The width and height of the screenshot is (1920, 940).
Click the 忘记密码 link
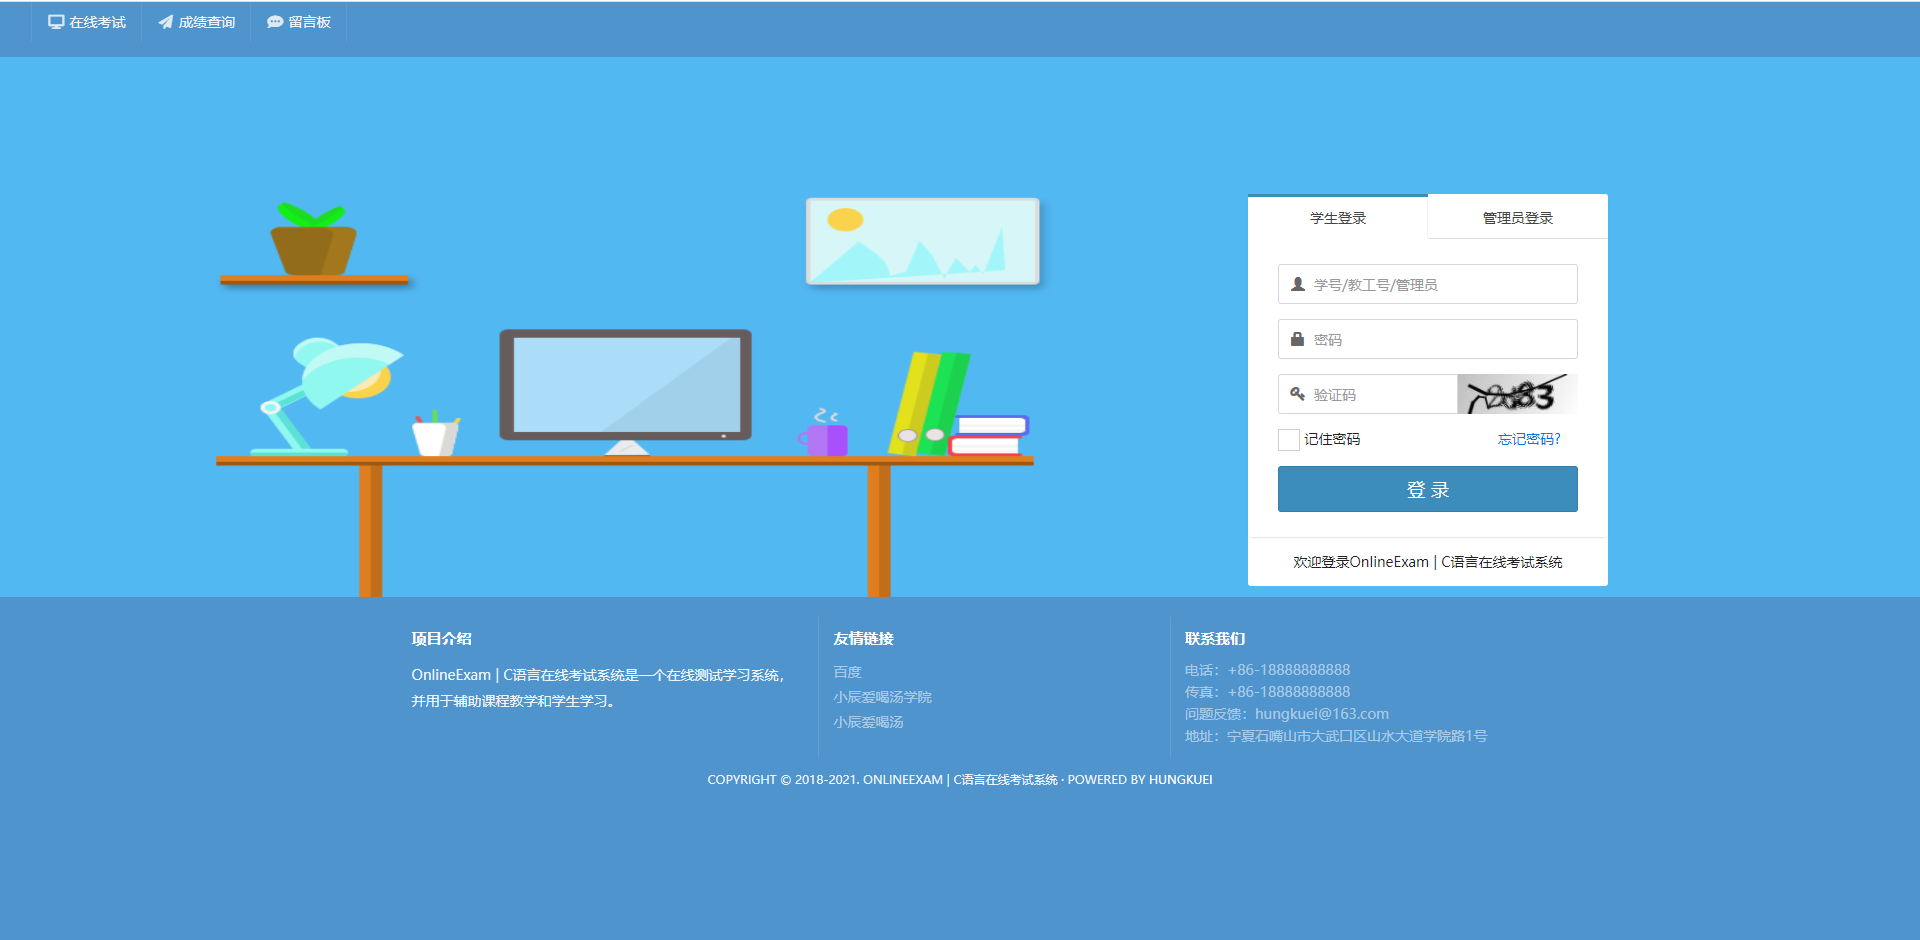pos(1528,439)
